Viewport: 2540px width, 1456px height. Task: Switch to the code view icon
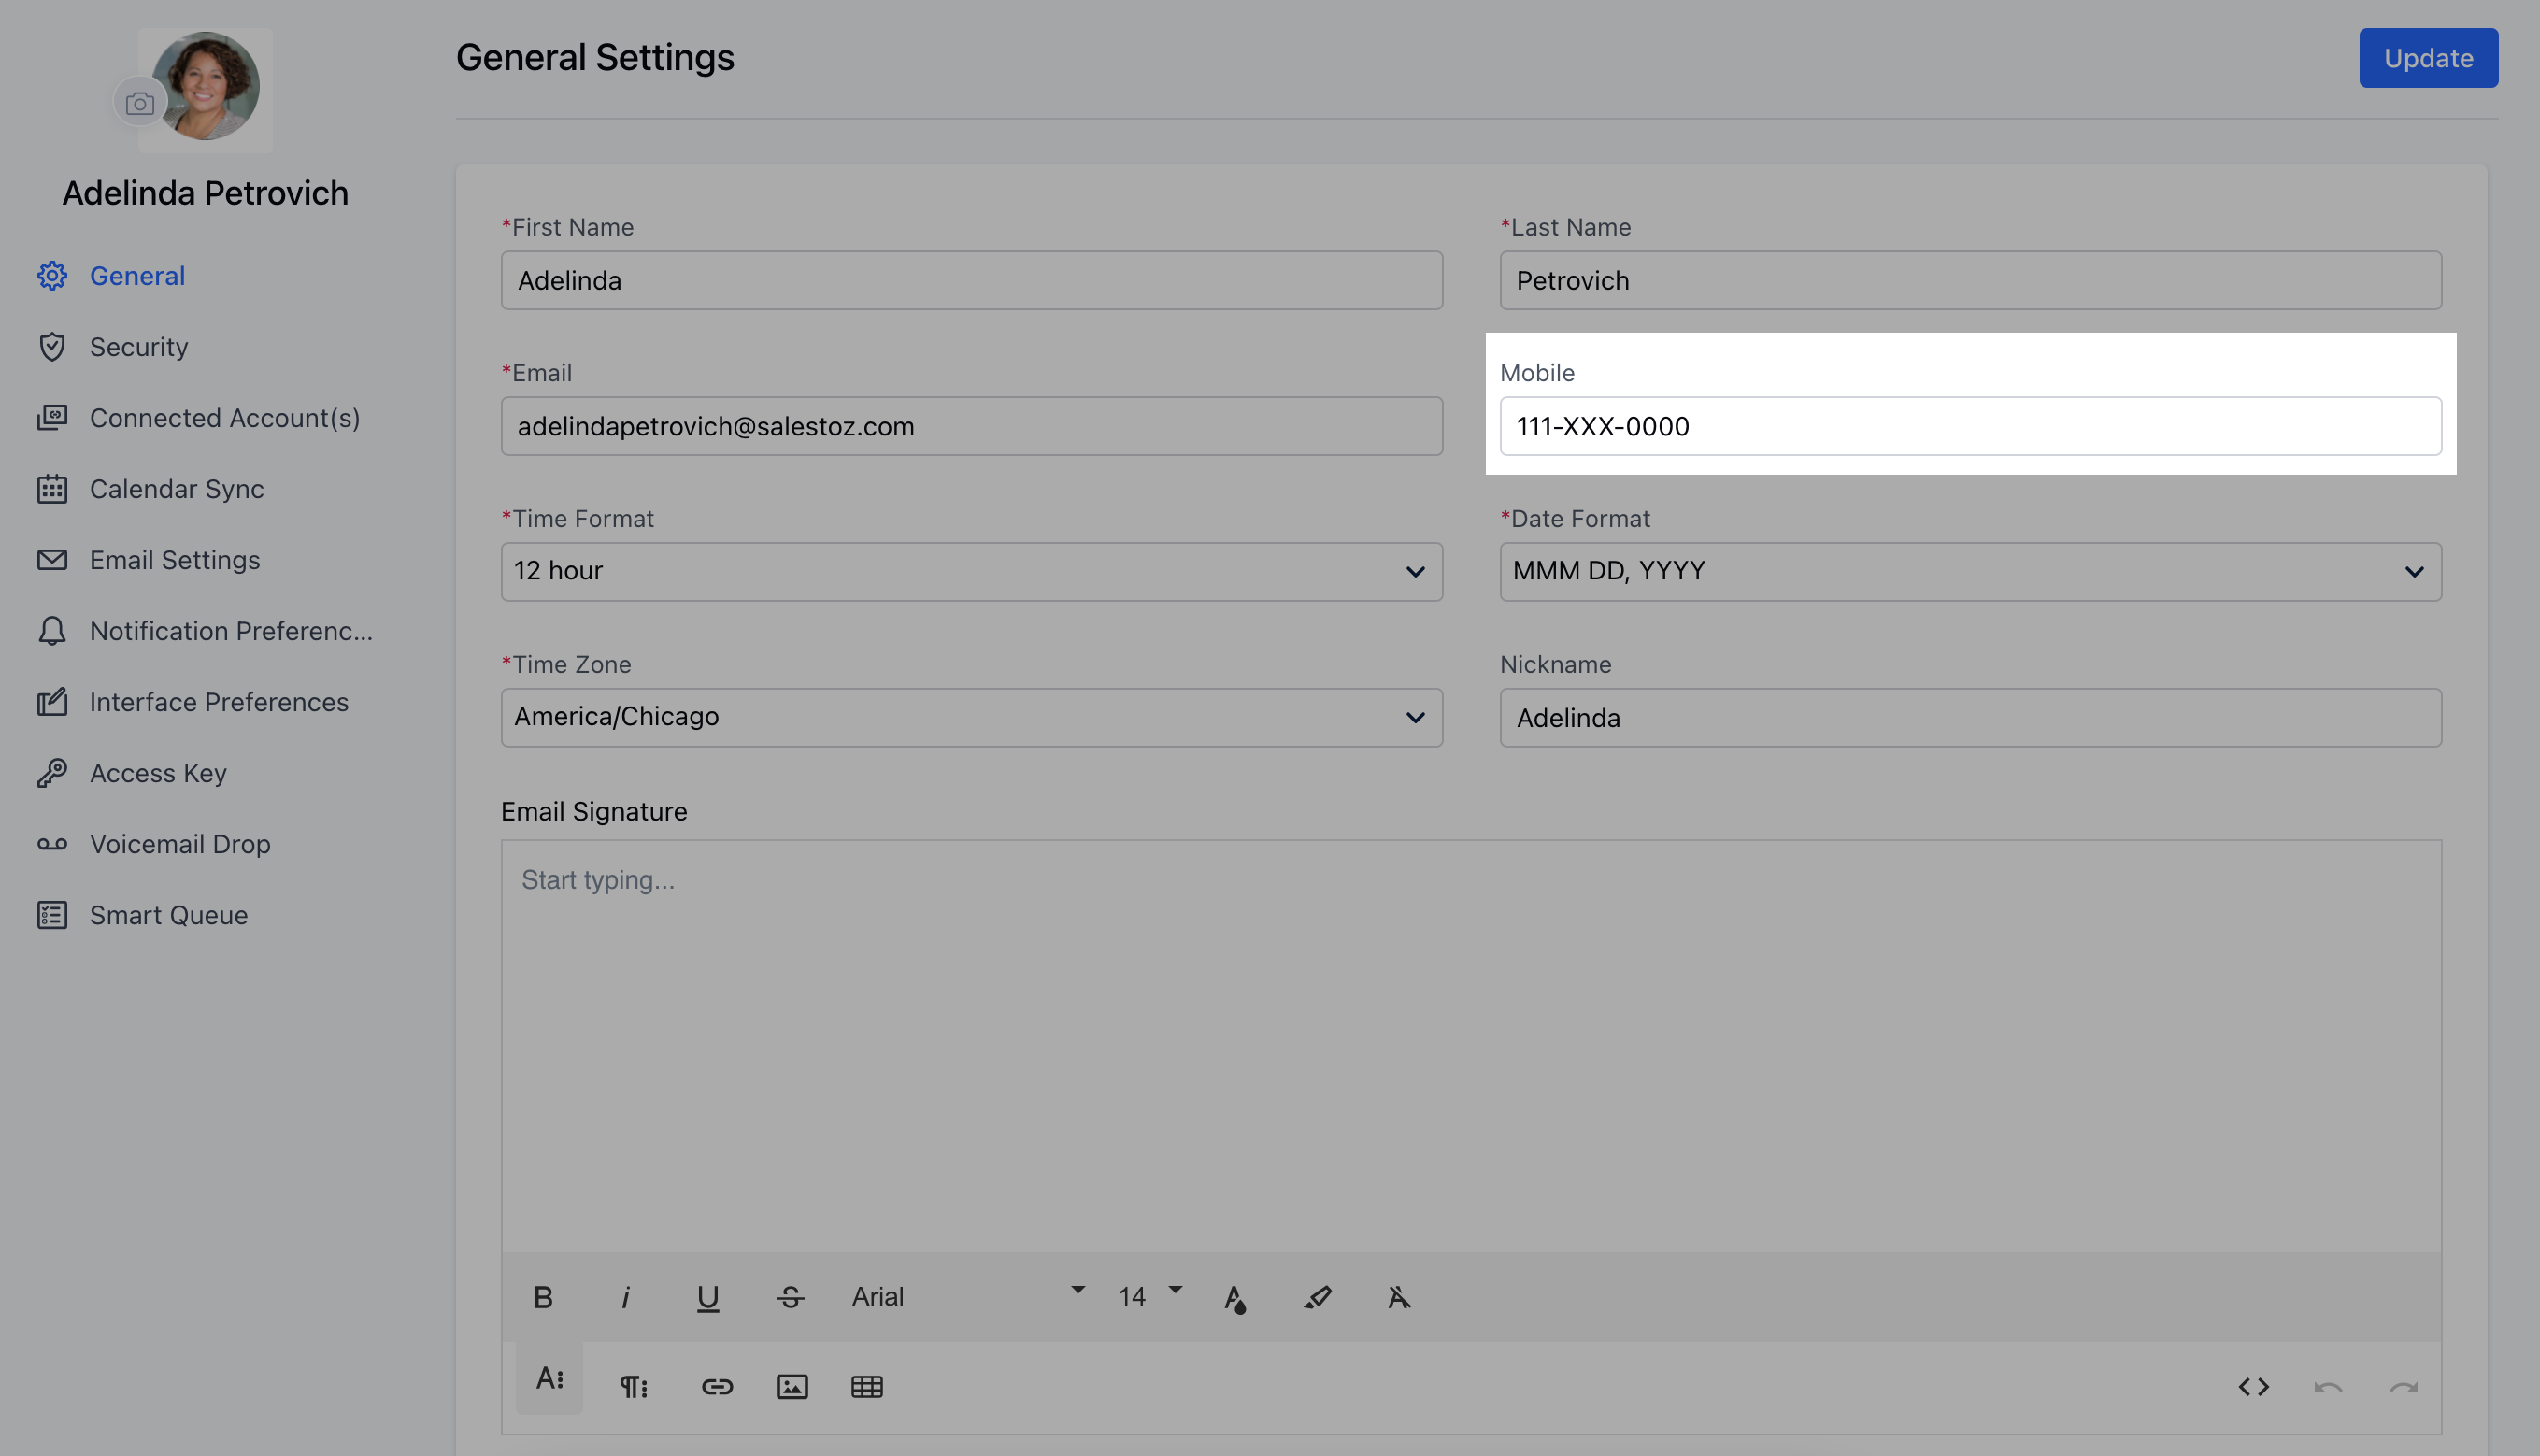(x=2253, y=1386)
